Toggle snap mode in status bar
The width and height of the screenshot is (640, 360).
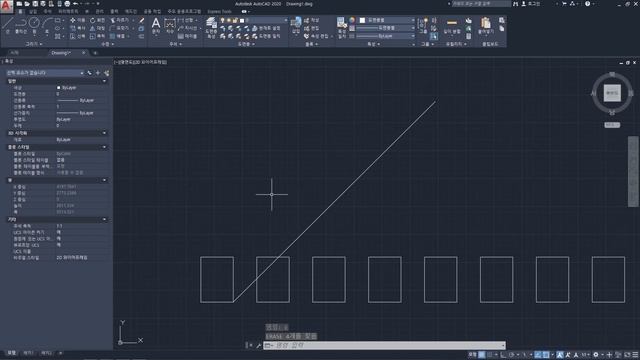[490, 355]
